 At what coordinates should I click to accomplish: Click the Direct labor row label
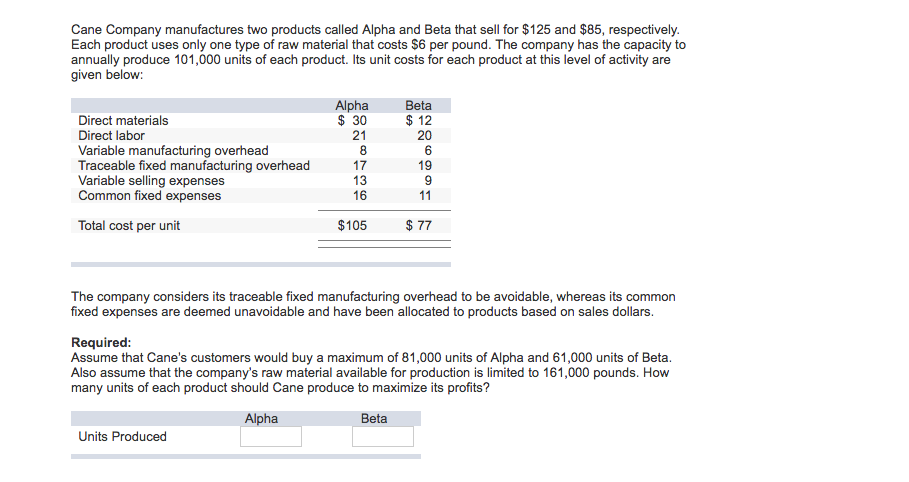click(x=111, y=136)
